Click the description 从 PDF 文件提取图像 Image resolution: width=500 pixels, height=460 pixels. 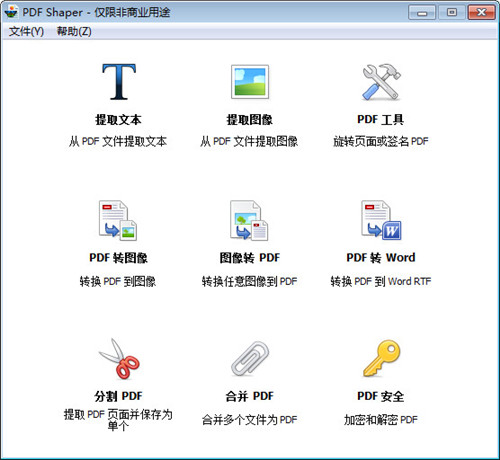pyautogui.click(x=249, y=142)
